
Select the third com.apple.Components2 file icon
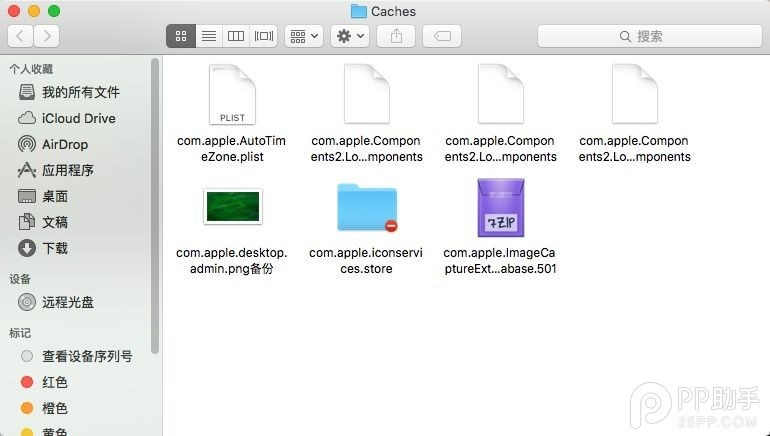click(x=635, y=95)
